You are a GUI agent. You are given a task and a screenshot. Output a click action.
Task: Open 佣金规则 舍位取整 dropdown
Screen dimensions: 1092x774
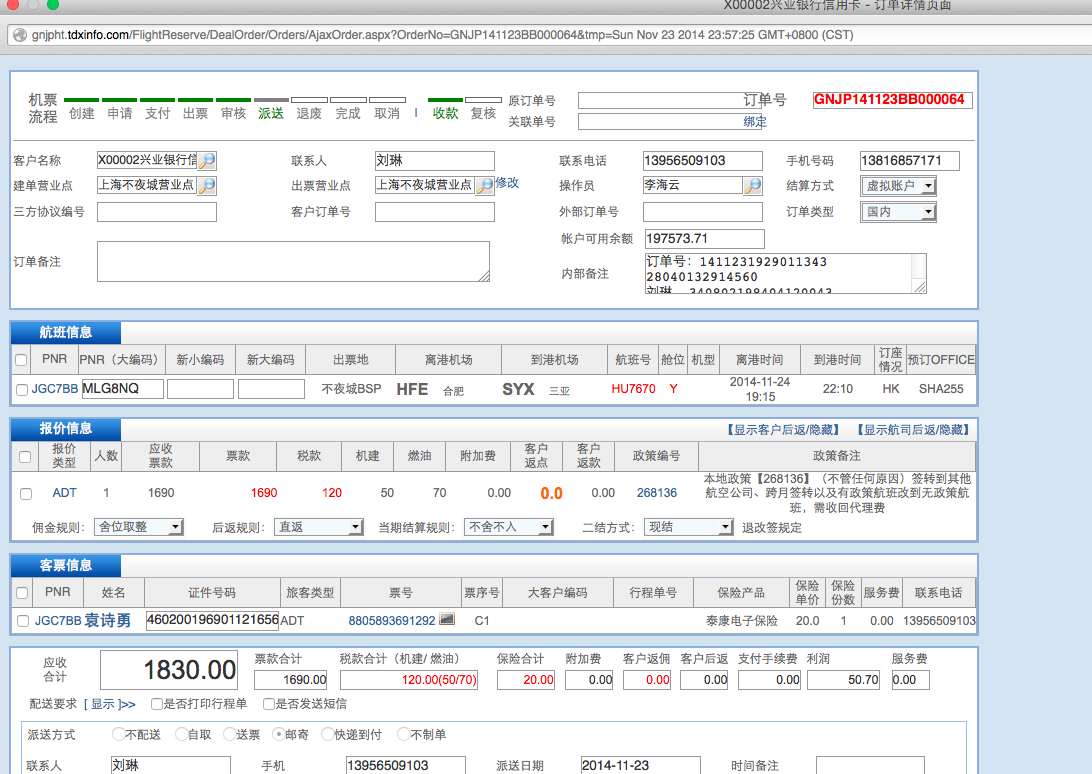[x=139, y=527]
